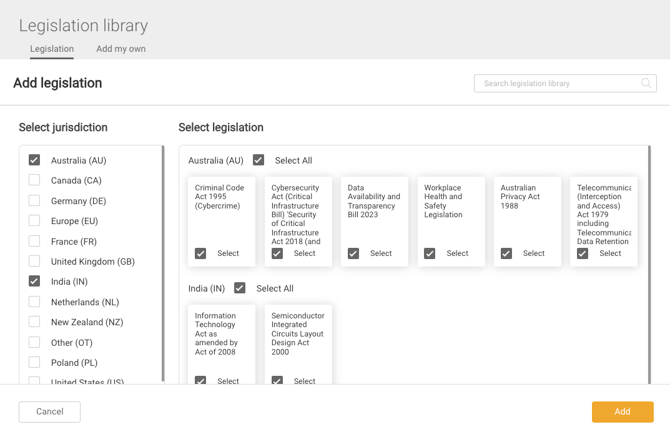Click the Cancel button
The width and height of the screenshot is (670, 437).
50,411
